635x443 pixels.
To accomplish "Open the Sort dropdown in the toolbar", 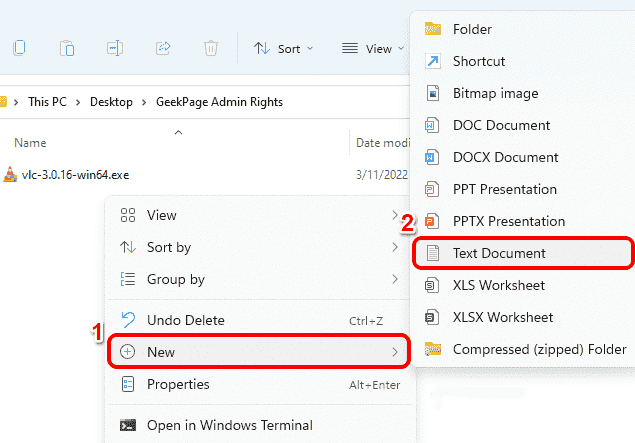I will 283,48.
